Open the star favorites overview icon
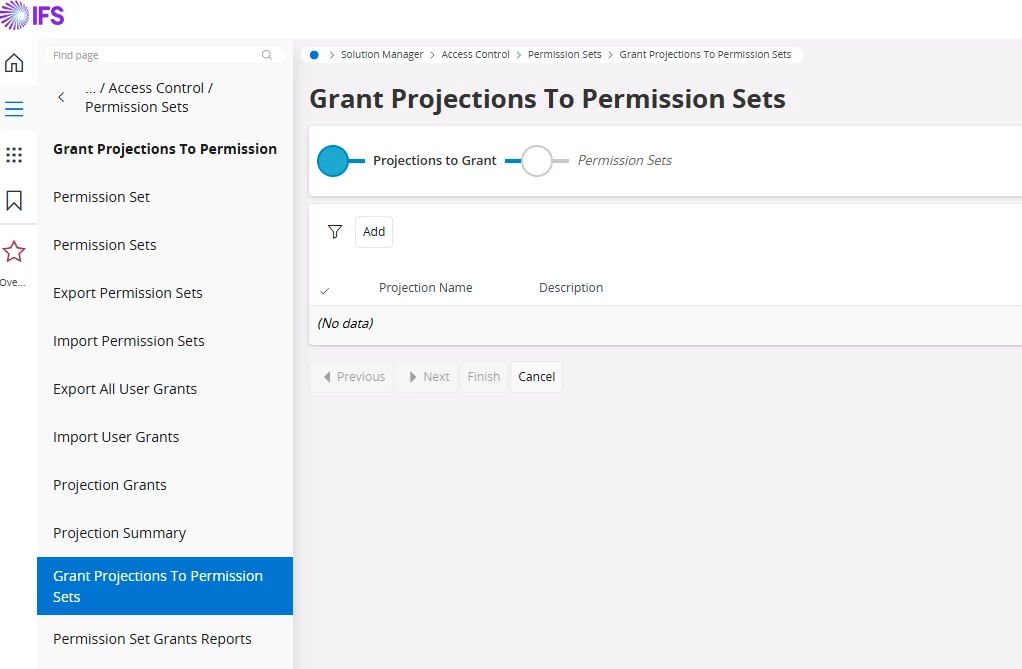The height and width of the screenshot is (669, 1022). [x=14, y=252]
